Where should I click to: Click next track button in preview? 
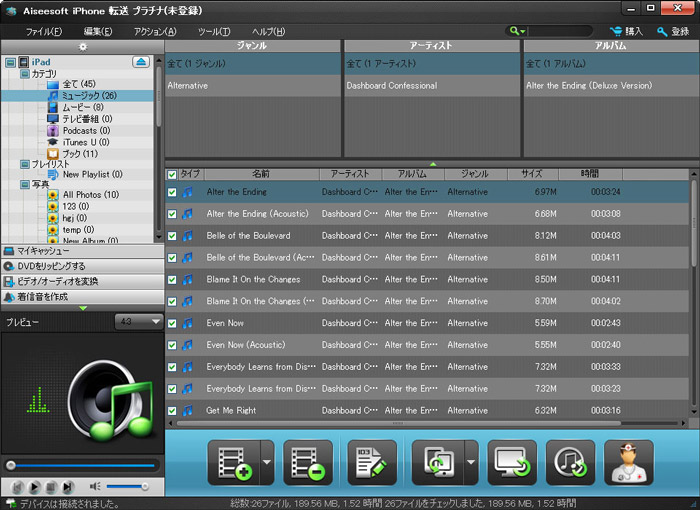pyautogui.click(x=67, y=487)
